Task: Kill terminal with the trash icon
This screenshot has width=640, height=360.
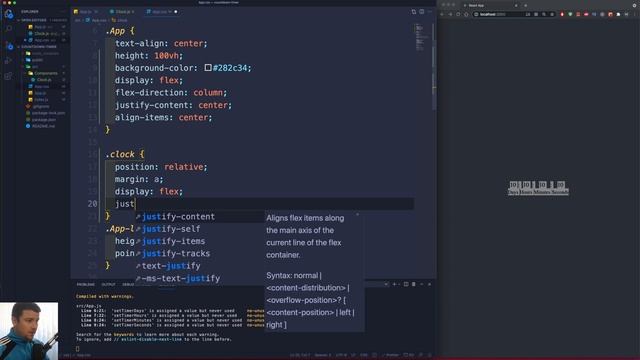Action: (413, 284)
